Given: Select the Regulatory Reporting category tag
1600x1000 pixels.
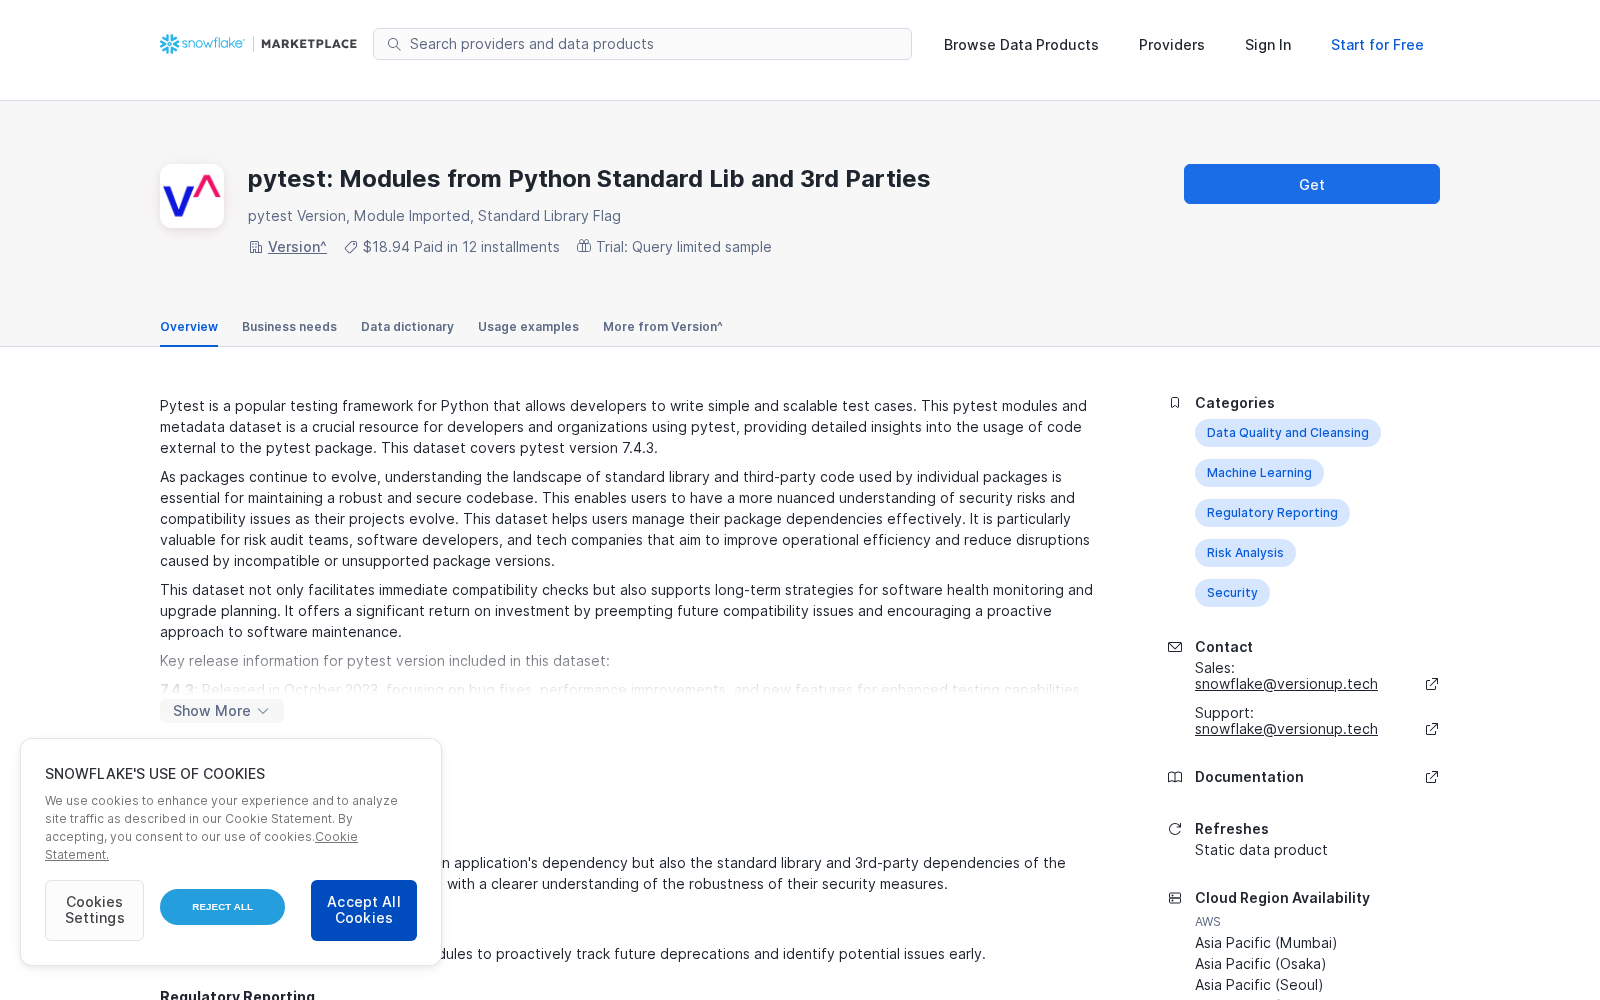Looking at the screenshot, I should (1272, 513).
